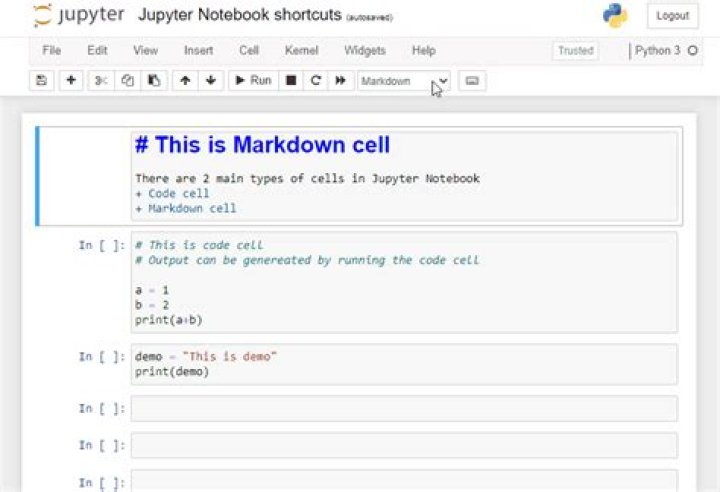Restart the kernel with circular arrow

316,81
